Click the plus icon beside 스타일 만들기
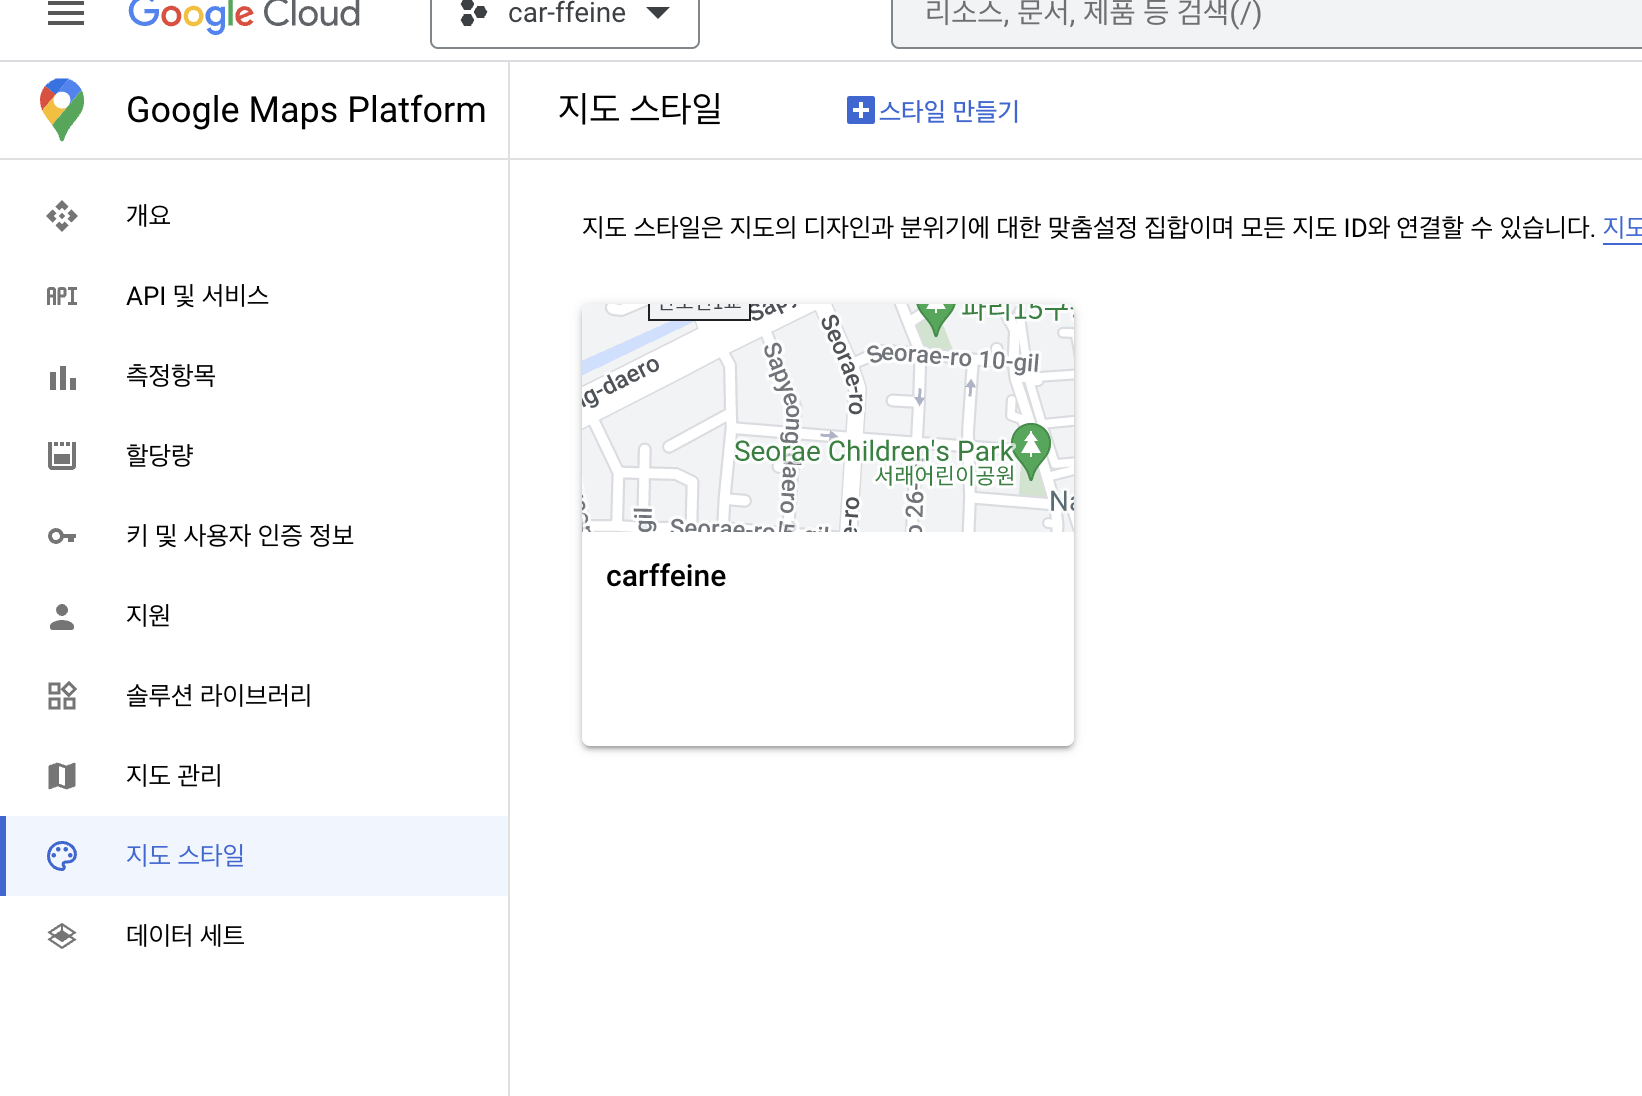Image resolution: width=1642 pixels, height=1096 pixels. coord(860,110)
